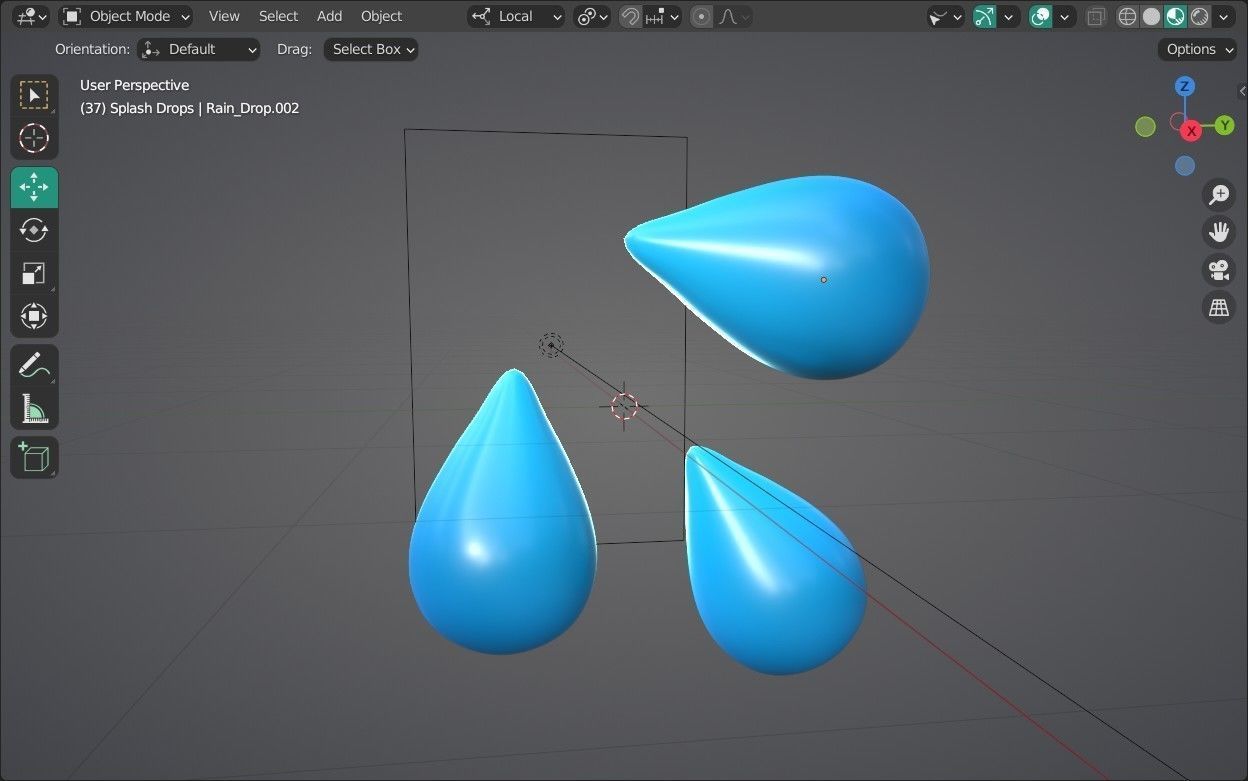Toggle snapping magnet icon
This screenshot has height=781, width=1248.
pyautogui.click(x=630, y=16)
